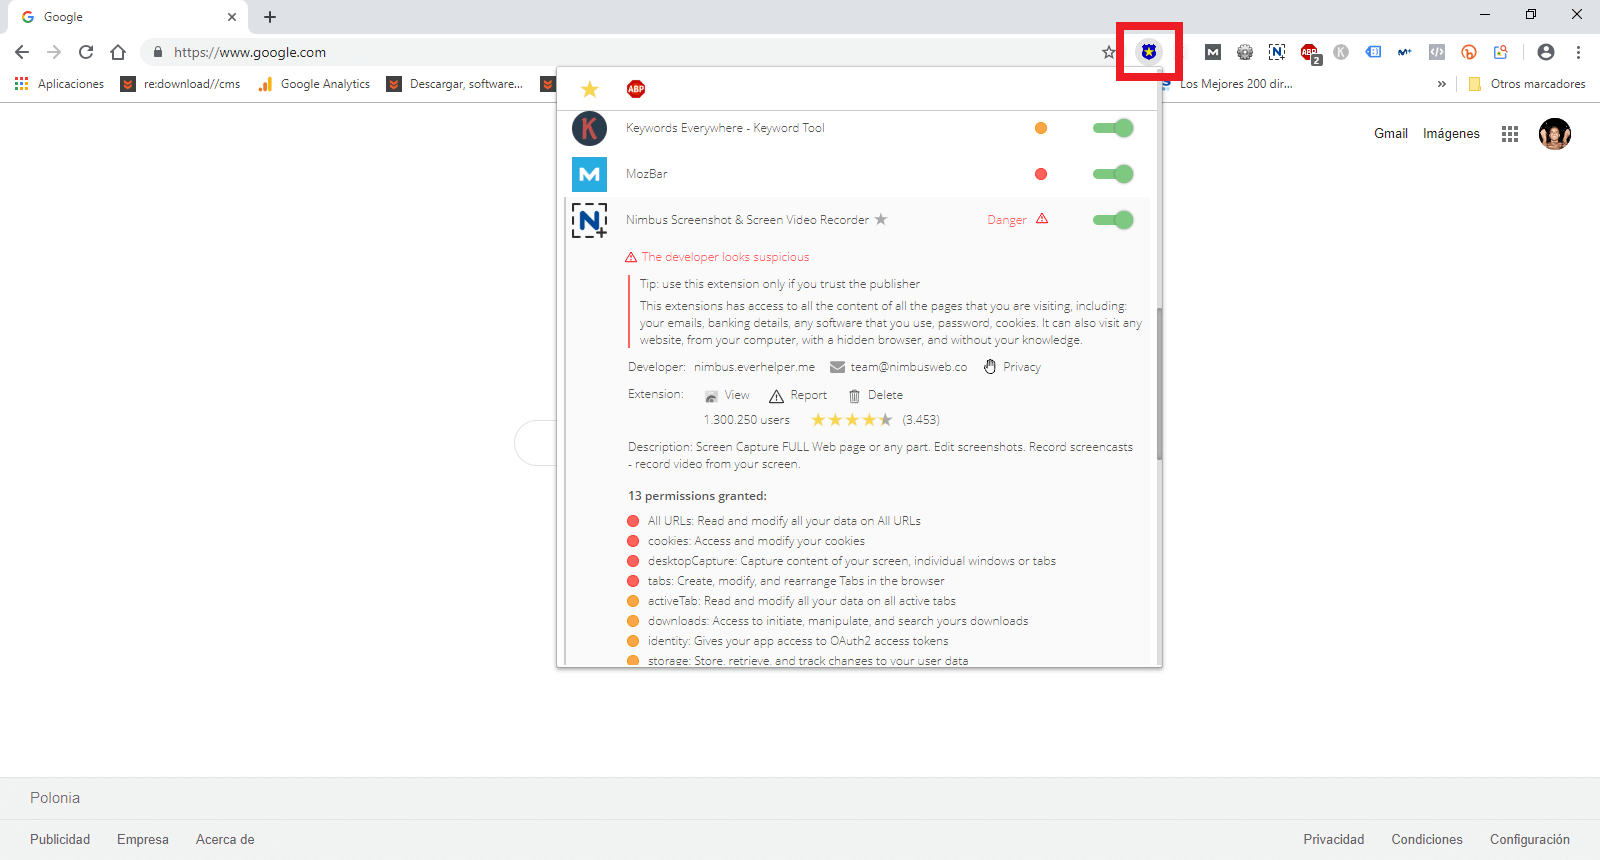
Task: Reload the current page
Action: coord(86,52)
